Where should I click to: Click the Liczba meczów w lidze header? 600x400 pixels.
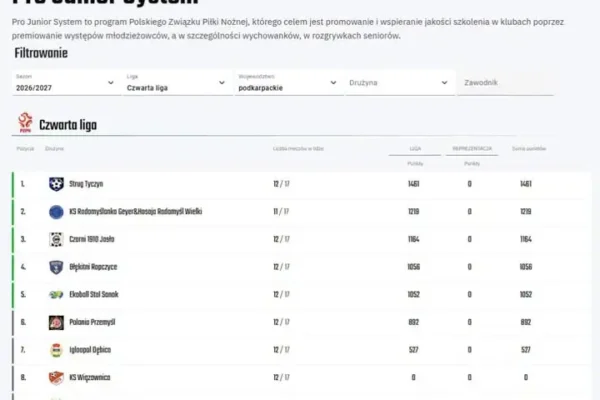[298, 149]
